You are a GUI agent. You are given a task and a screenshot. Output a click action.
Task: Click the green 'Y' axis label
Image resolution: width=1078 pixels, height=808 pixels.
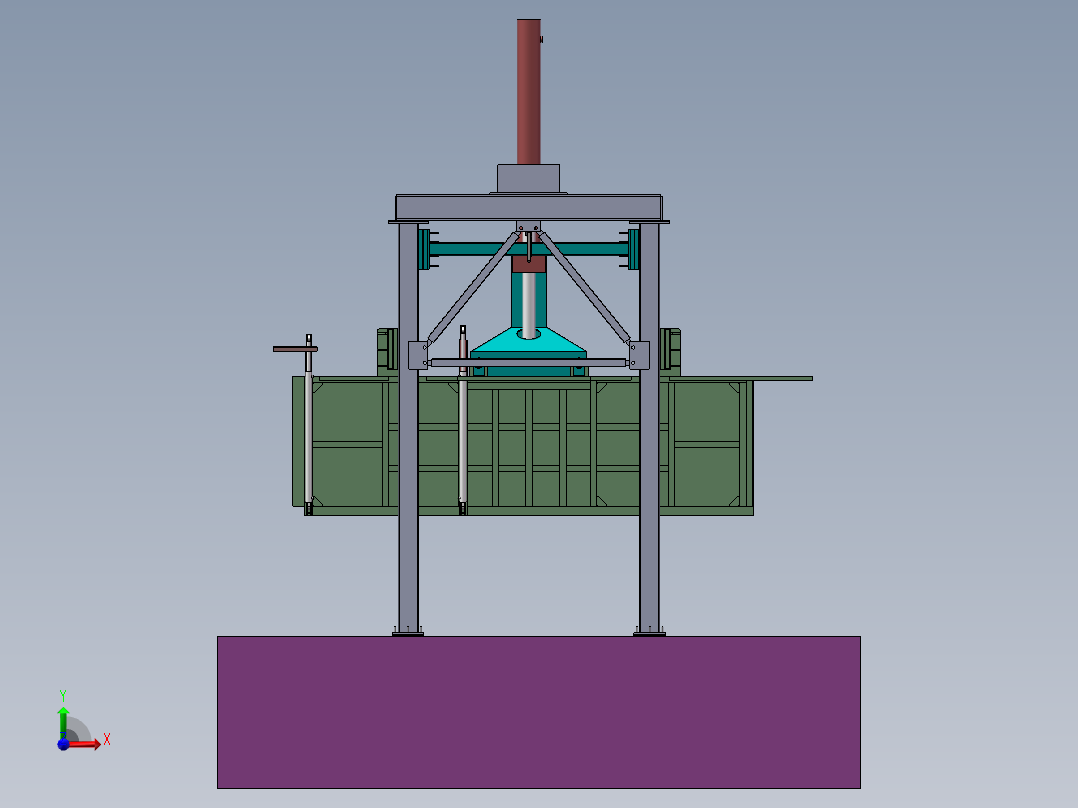pos(63,696)
